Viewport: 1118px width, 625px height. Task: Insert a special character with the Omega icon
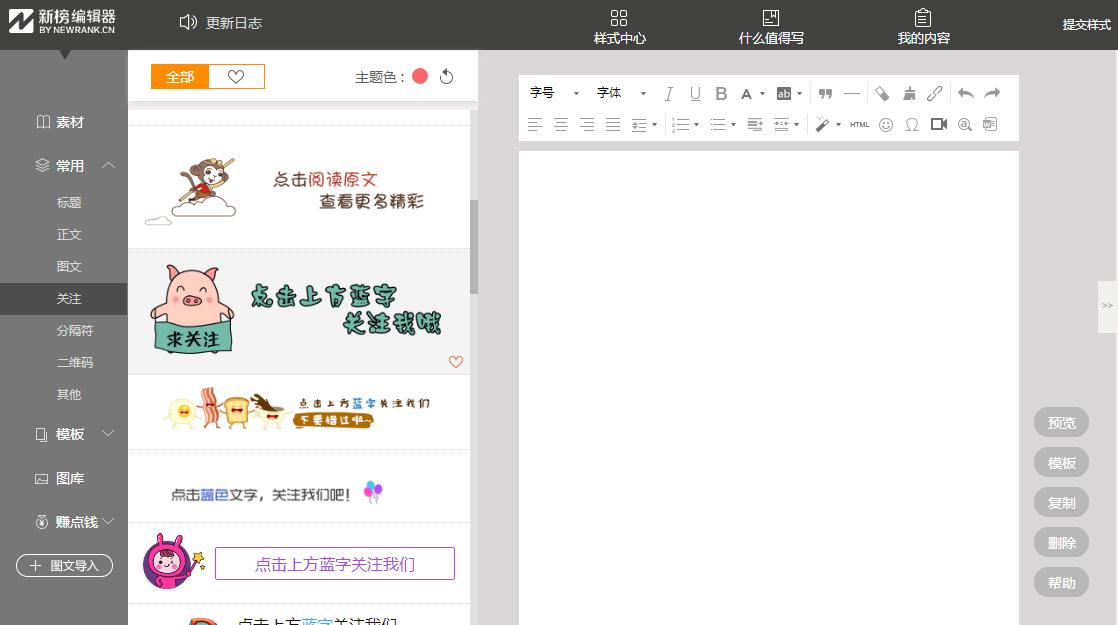(912, 124)
